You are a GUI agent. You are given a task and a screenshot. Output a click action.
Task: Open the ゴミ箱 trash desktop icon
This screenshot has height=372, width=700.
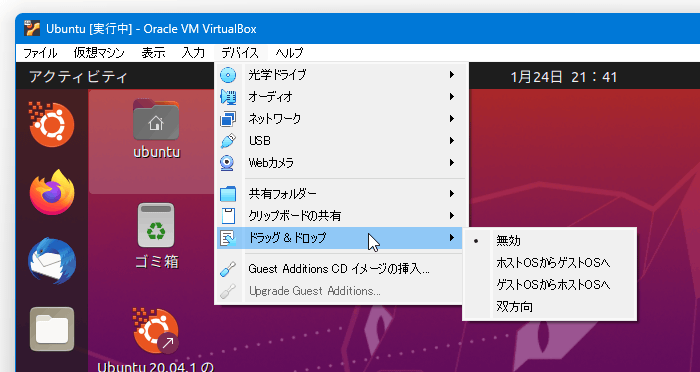(156, 236)
